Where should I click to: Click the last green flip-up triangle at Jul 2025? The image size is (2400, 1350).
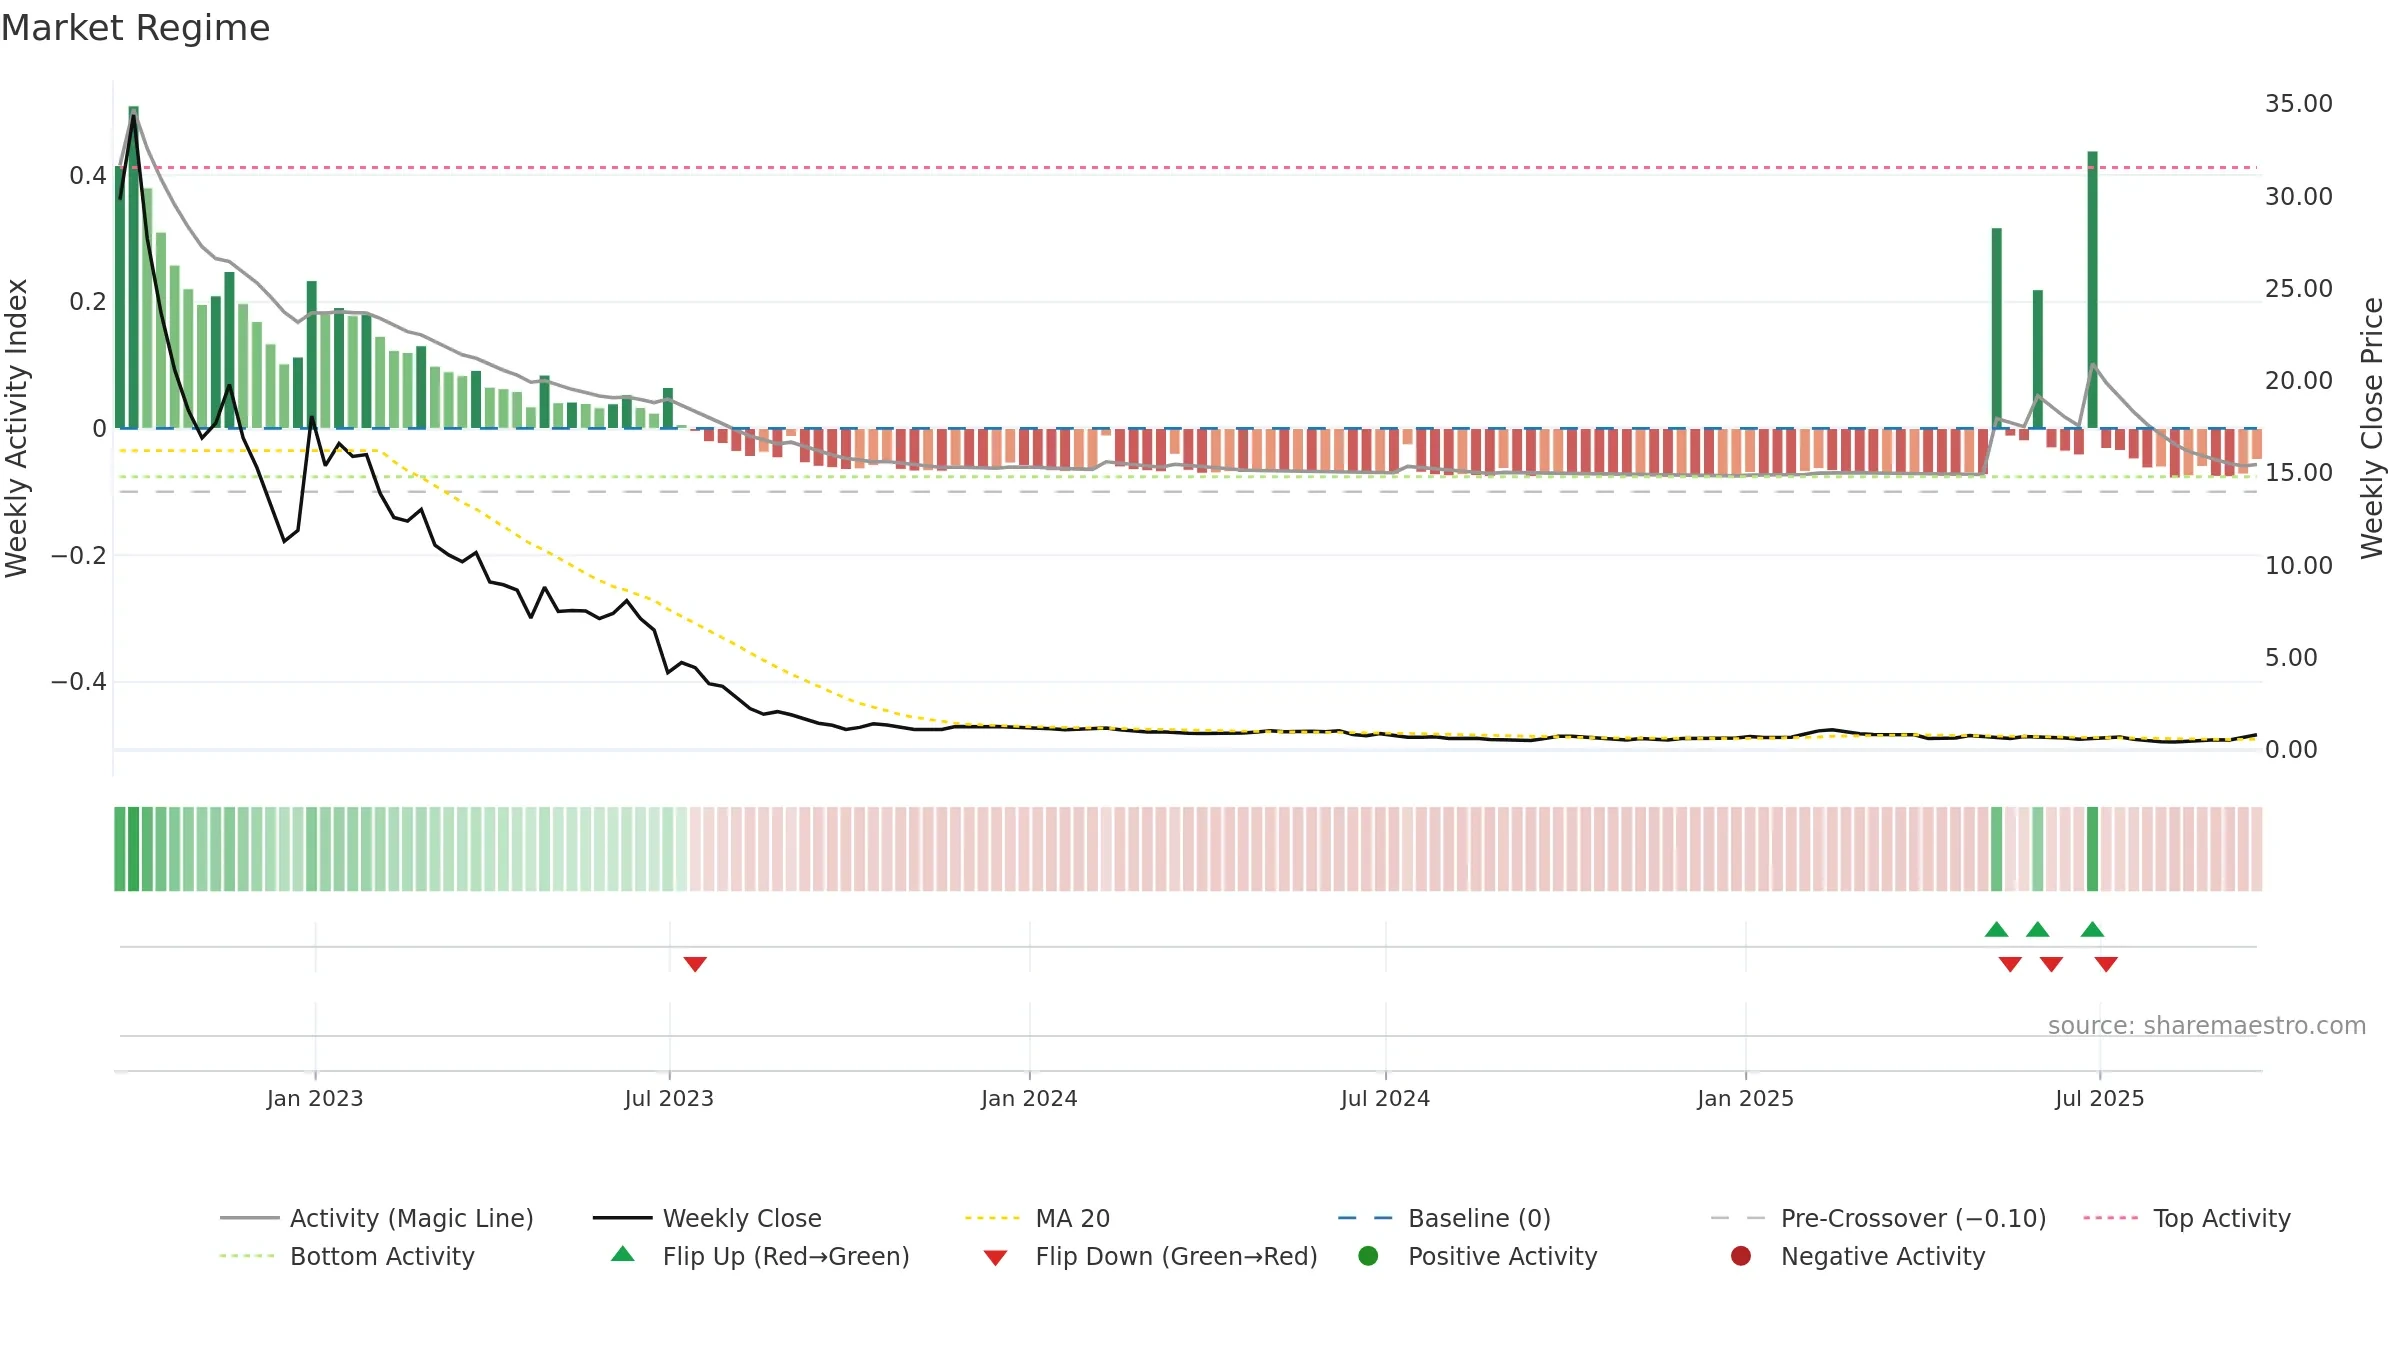2092,929
